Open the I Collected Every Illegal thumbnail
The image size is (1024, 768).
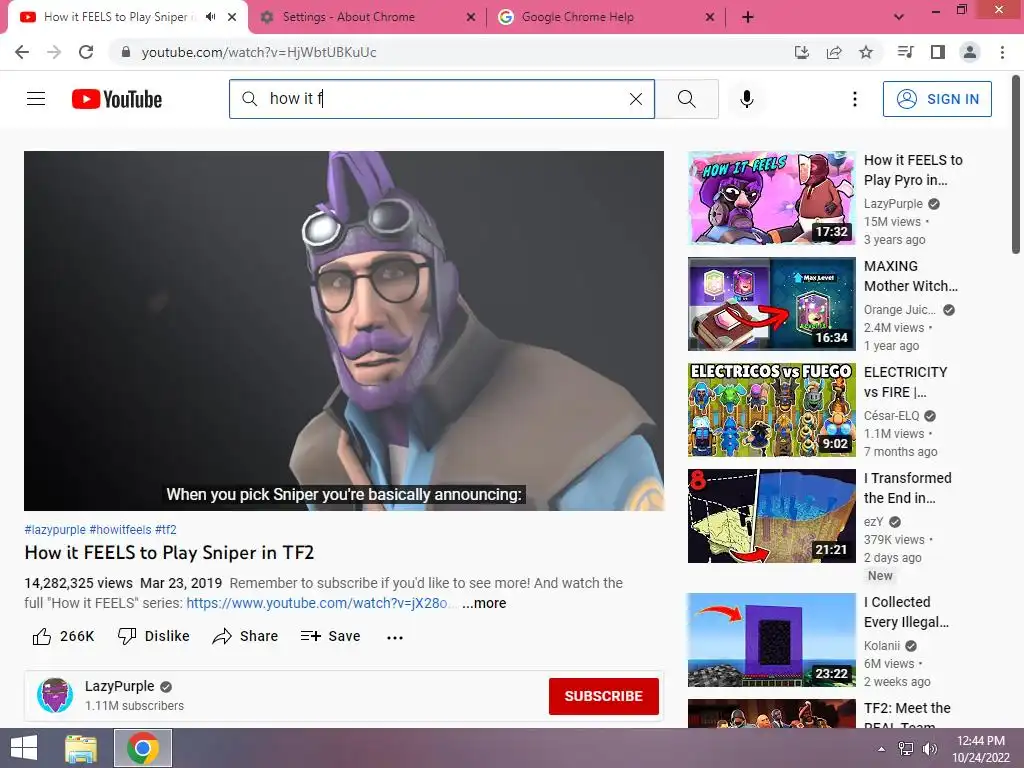click(x=771, y=639)
